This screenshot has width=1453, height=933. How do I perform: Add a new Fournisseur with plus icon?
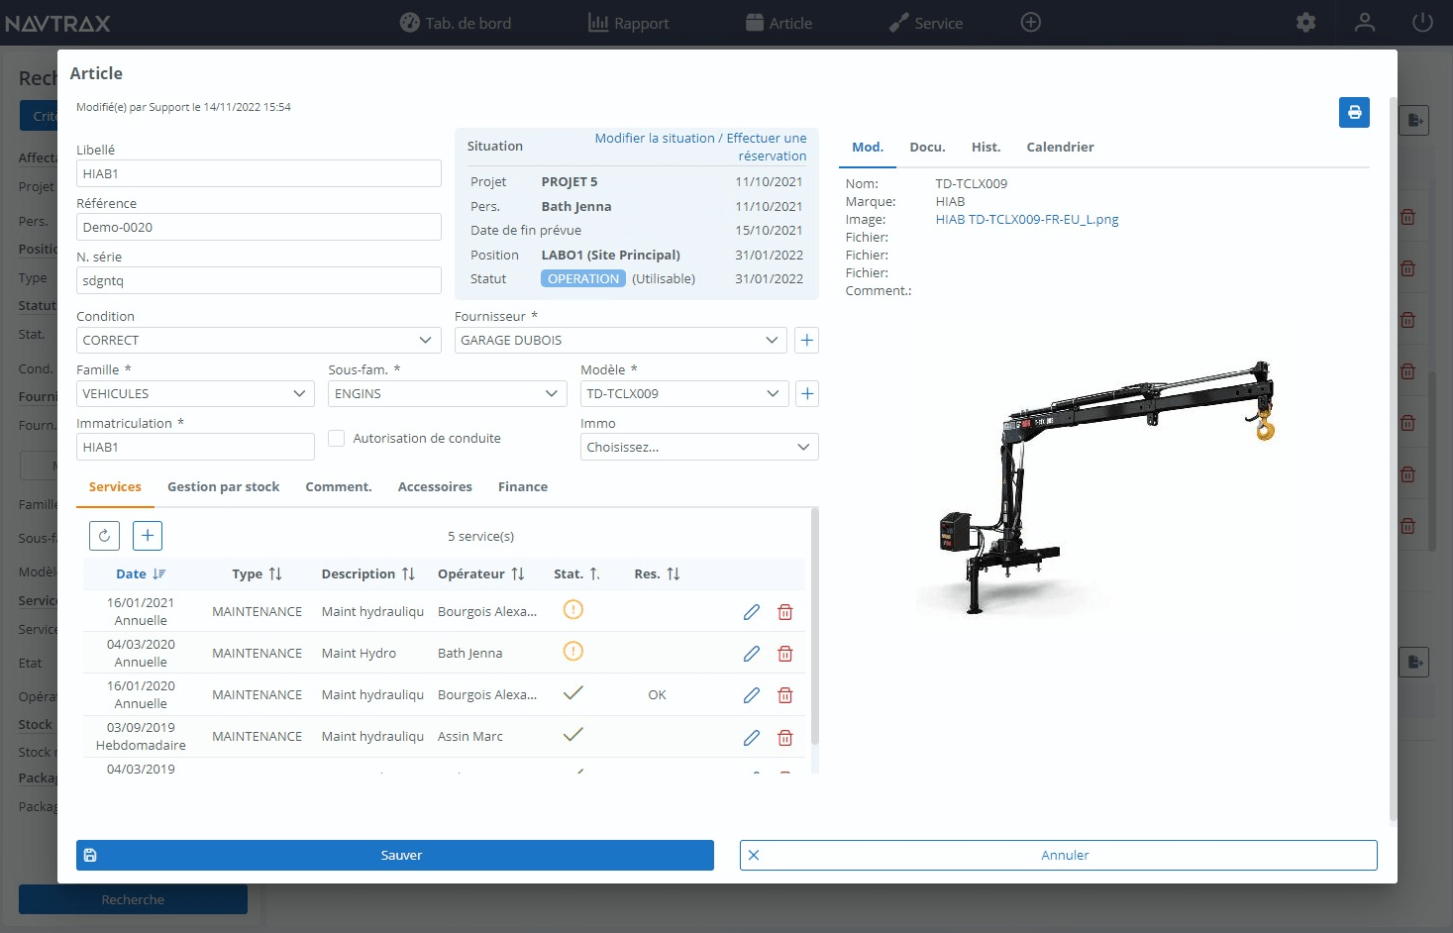(x=807, y=340)
